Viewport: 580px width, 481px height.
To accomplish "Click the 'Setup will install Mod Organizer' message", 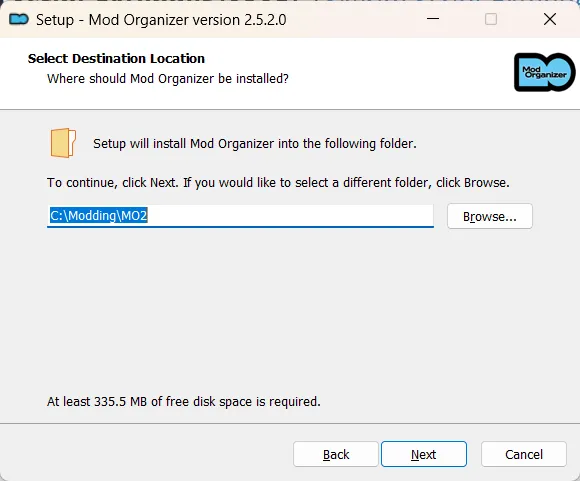I will (x=255, y=144).
